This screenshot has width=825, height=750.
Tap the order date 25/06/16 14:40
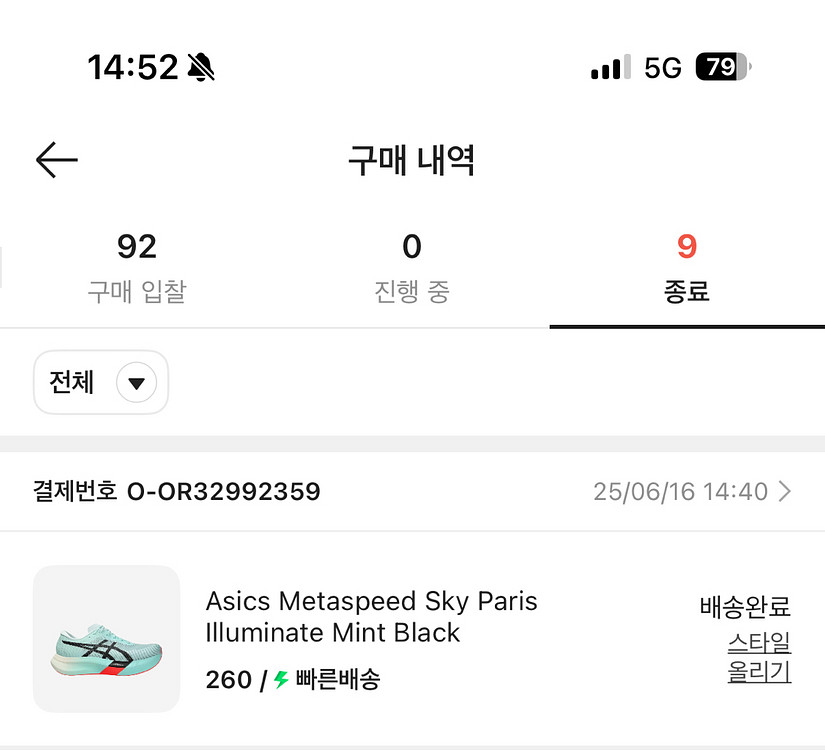[680, 491]
